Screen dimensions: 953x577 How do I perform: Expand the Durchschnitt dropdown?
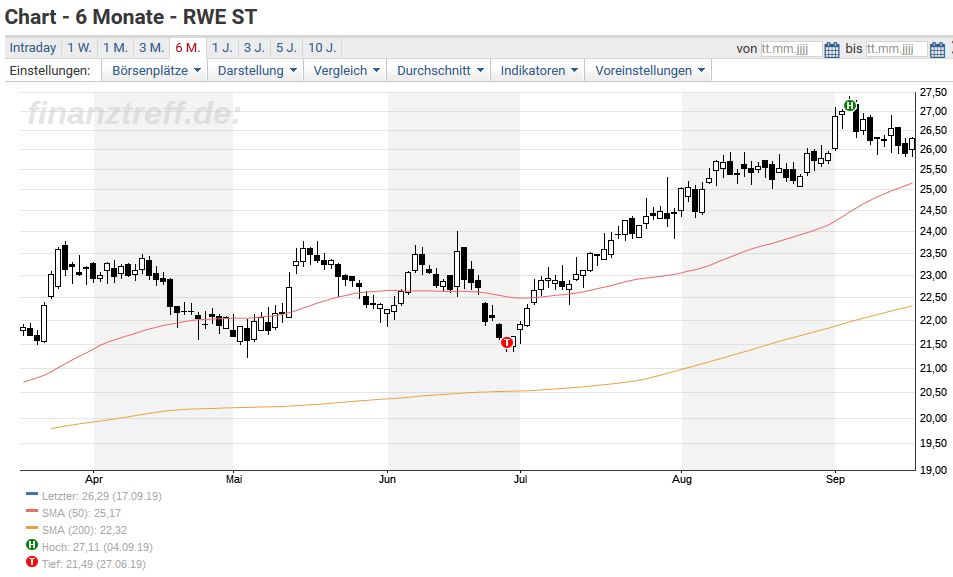(x=439, y=71)
